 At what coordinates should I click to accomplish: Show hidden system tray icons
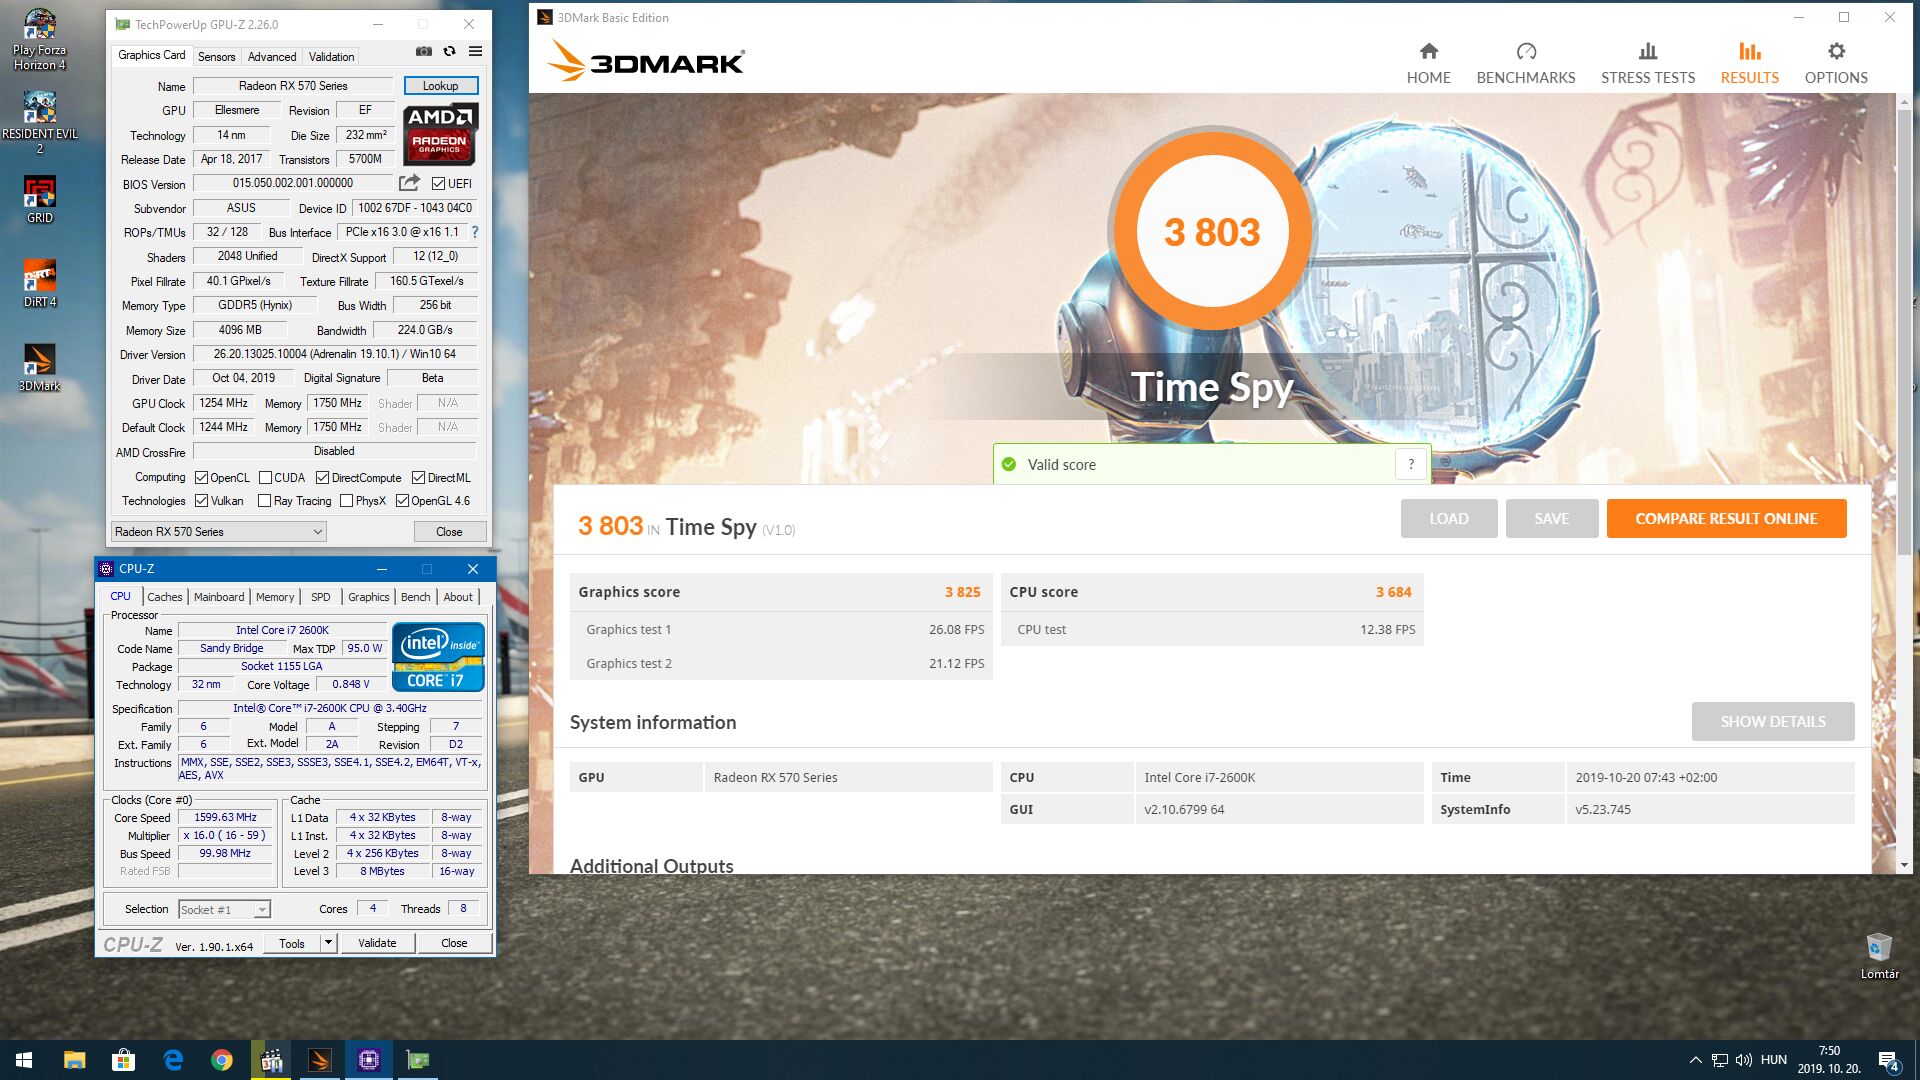[x=1695, y=1060]
